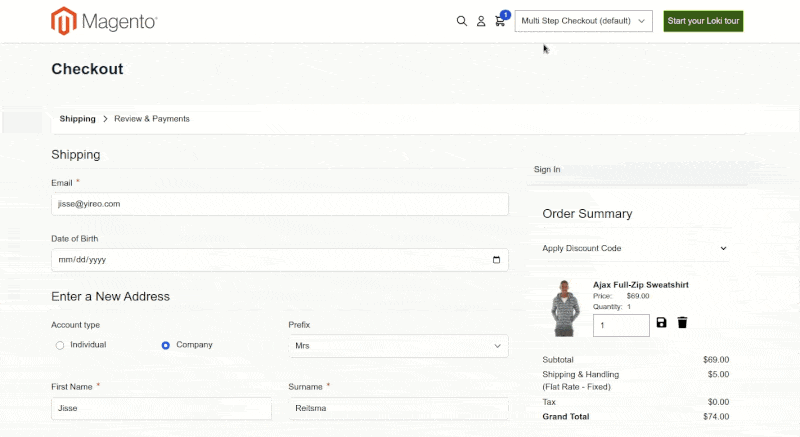Image resolution: width=800 pixels, height=437 pixels.
Task: Click Start your Loki tour button
Action: point(703,21)
